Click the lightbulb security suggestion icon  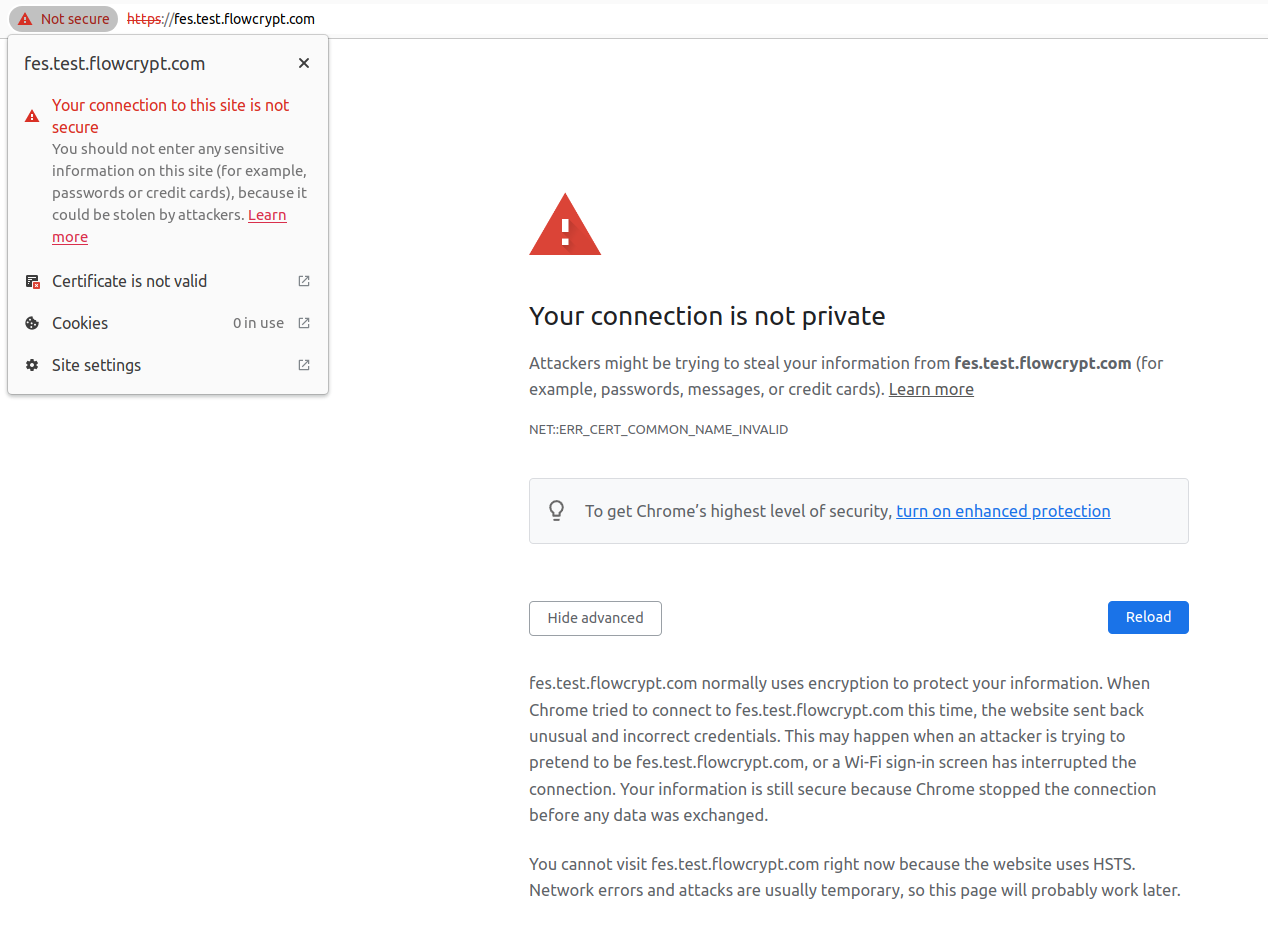pyautogui.click(x=556, y=510)
